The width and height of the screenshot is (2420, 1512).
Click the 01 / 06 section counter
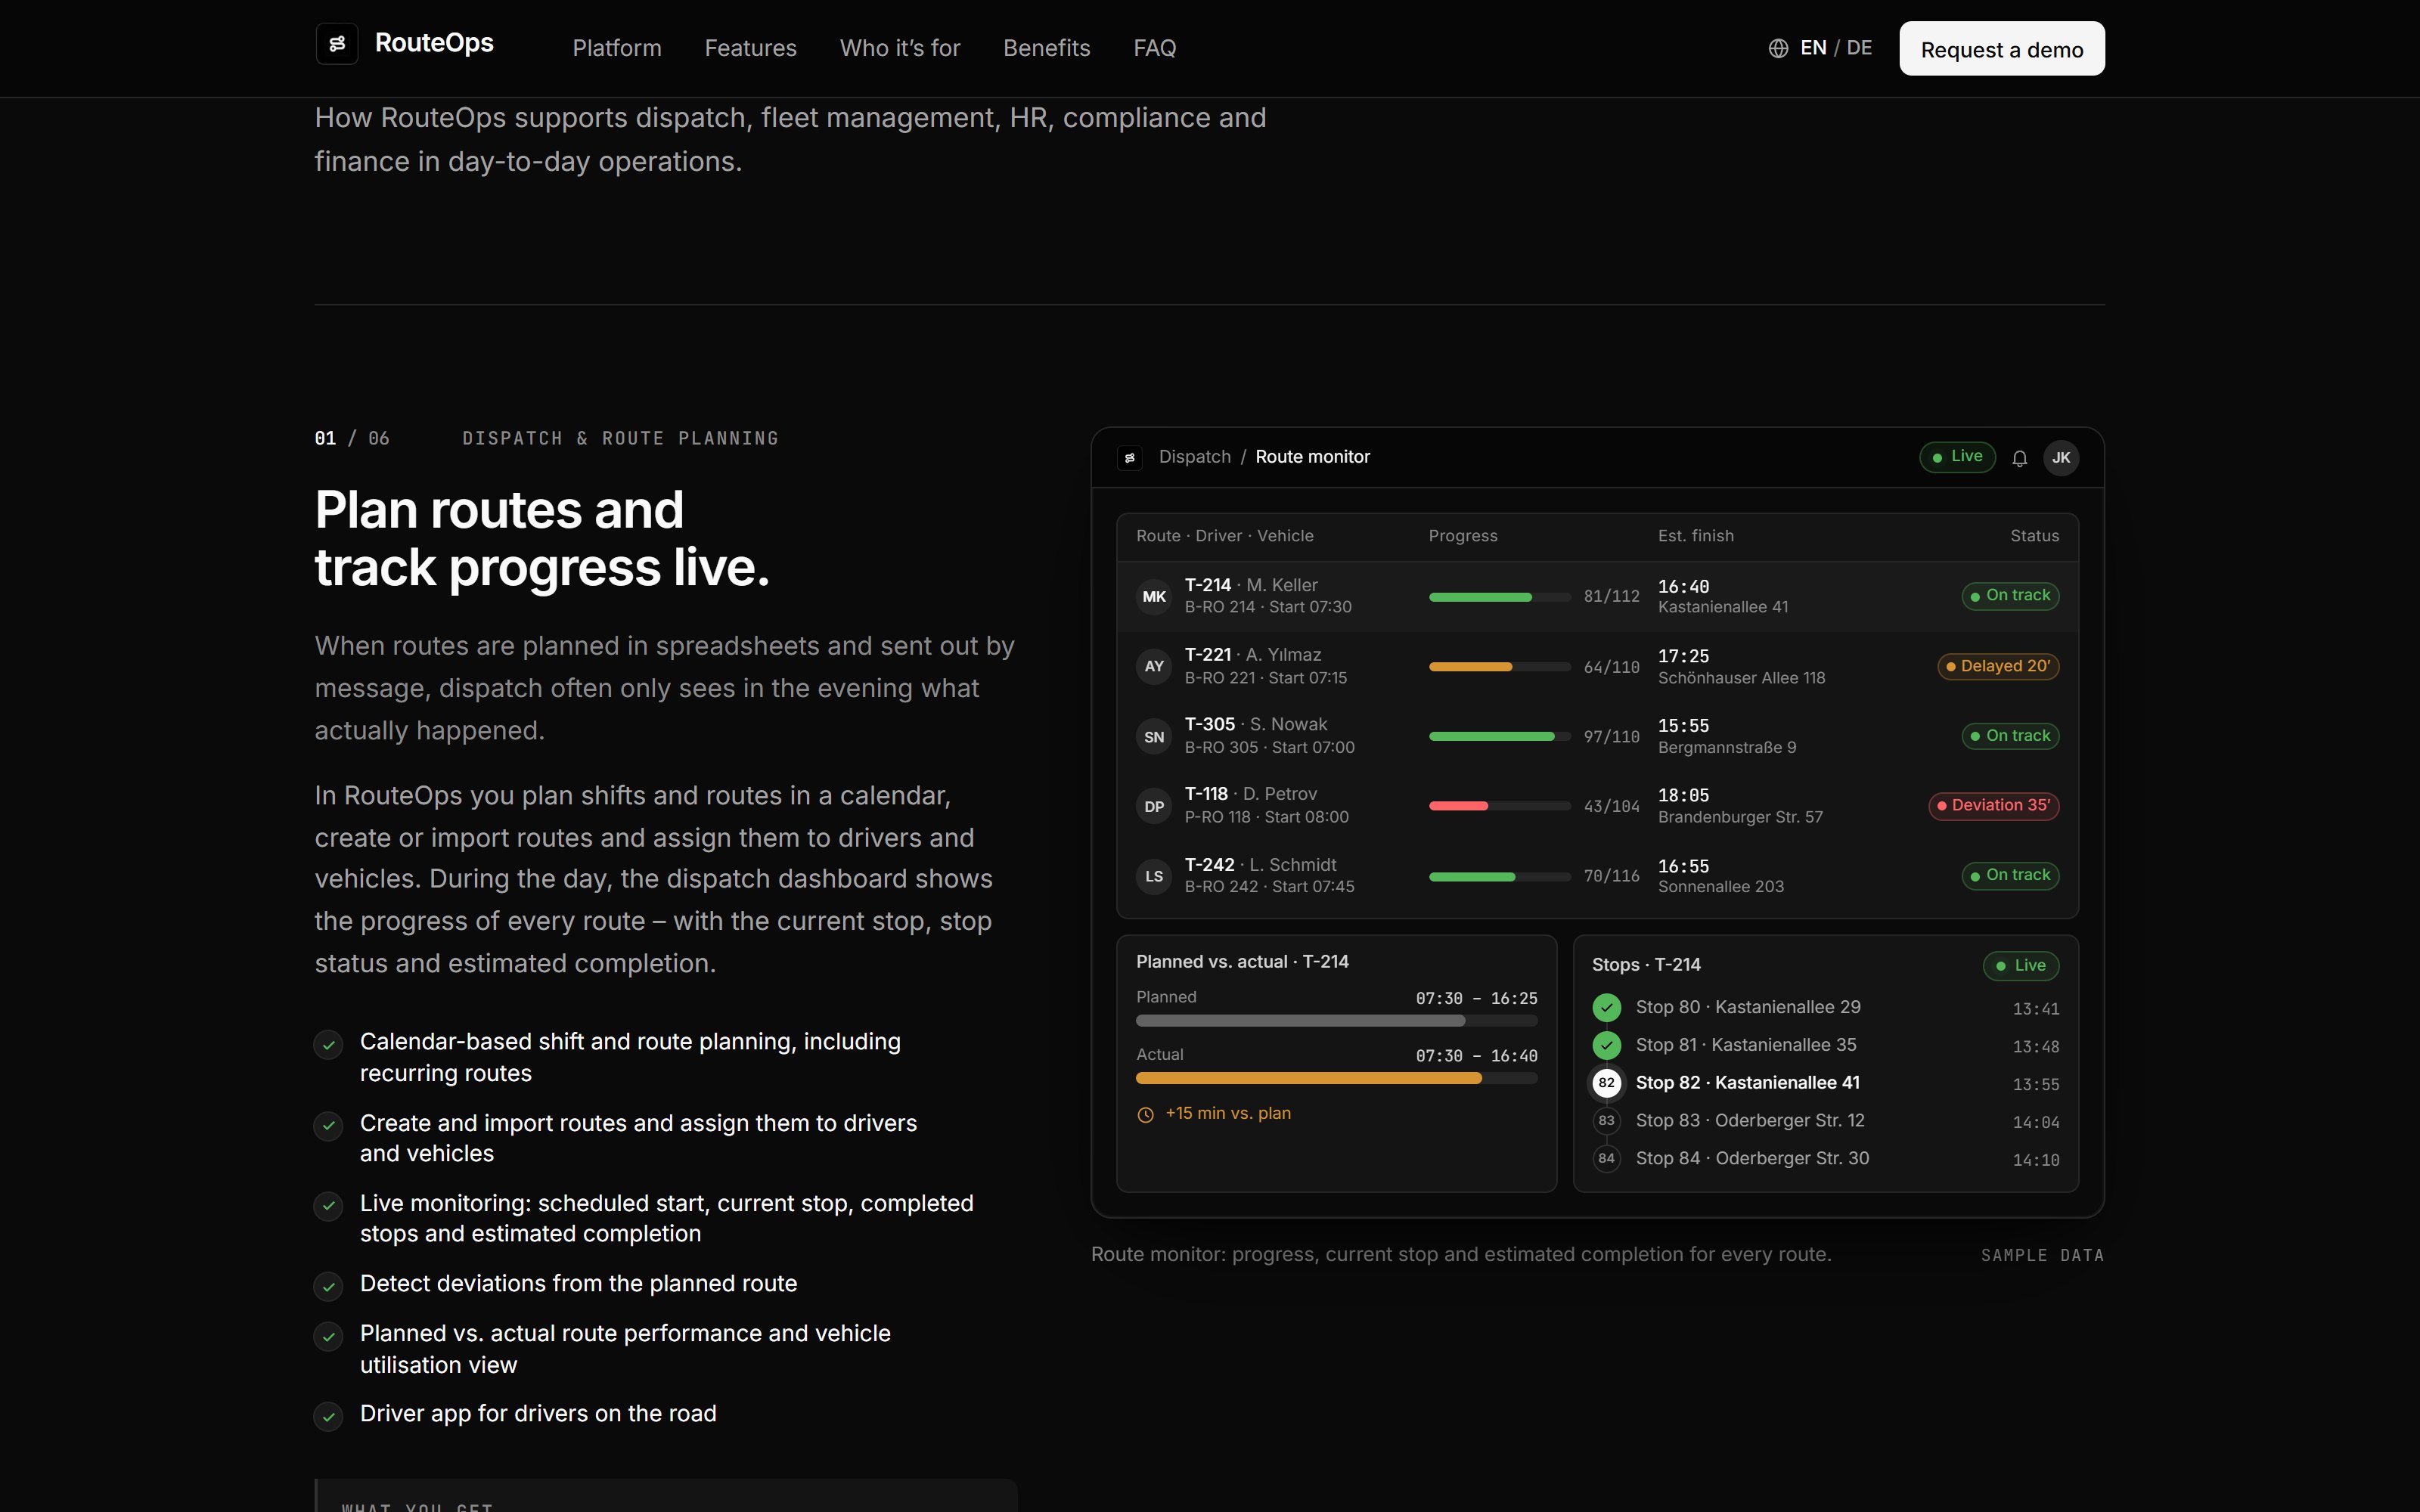pos(352,439)
